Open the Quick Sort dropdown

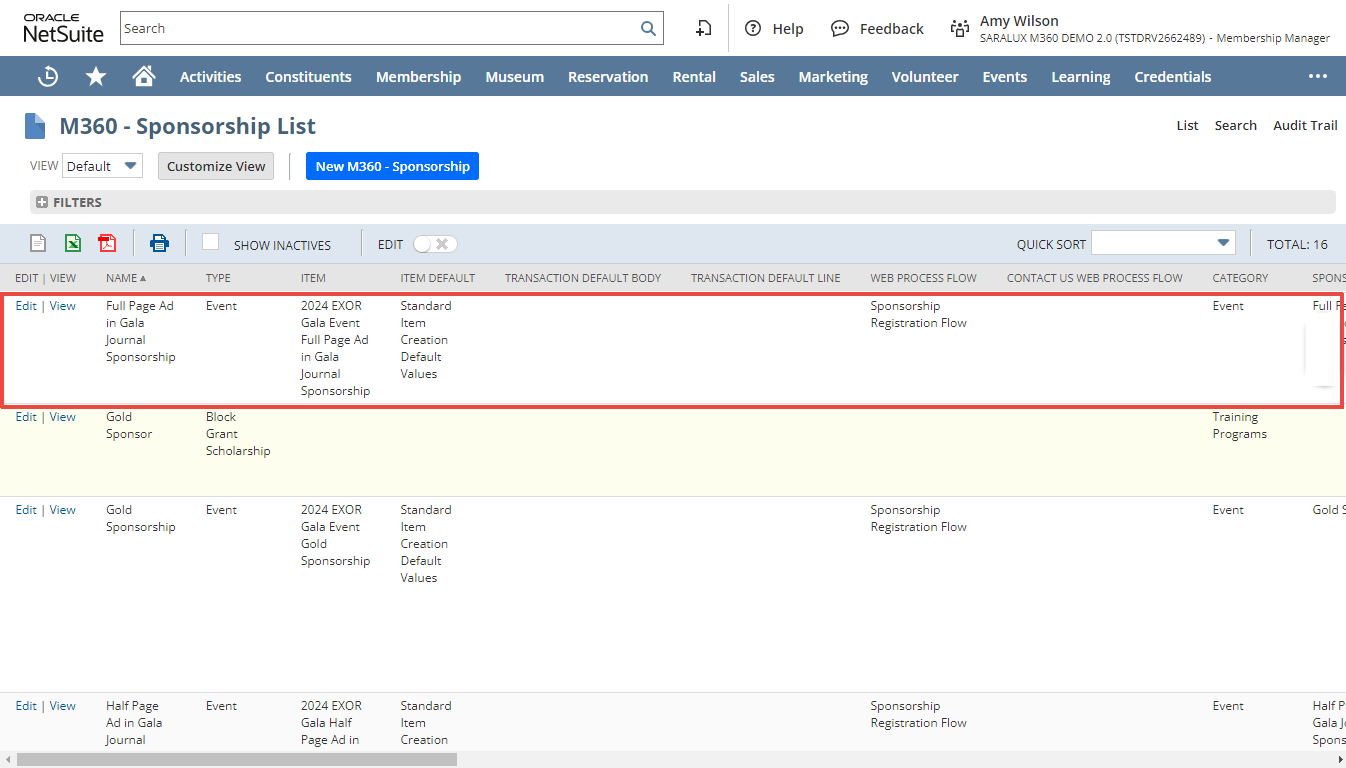click(x=1163, y=243)
